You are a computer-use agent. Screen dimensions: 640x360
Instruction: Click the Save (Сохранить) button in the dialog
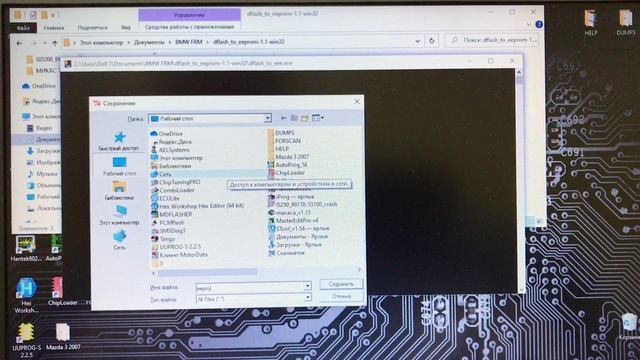(x=341, y=284)
